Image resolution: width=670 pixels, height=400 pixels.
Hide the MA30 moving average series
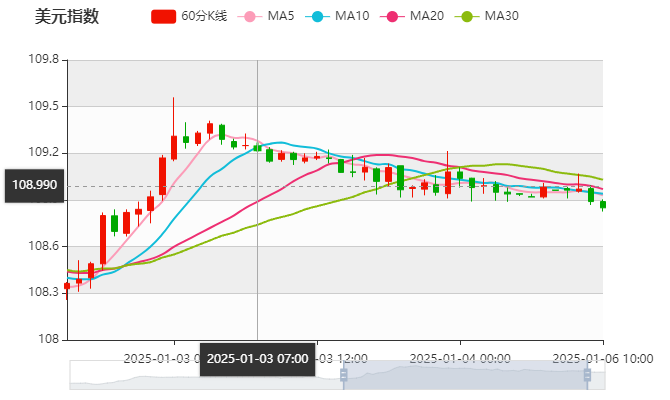click(x=501, y=17)
